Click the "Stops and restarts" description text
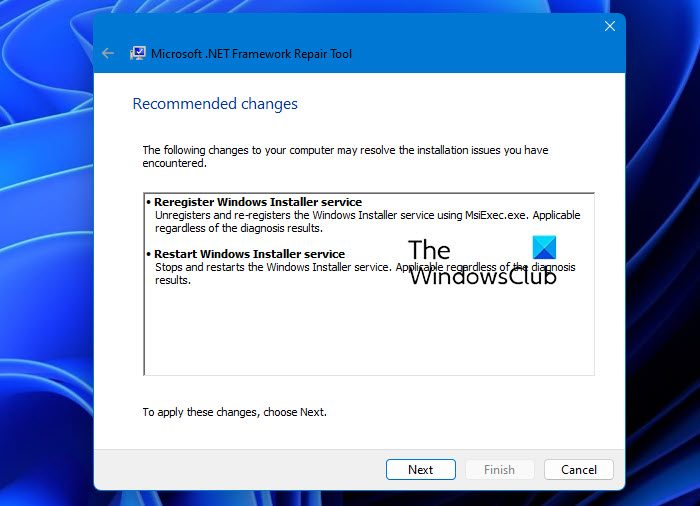 point(365,273)
